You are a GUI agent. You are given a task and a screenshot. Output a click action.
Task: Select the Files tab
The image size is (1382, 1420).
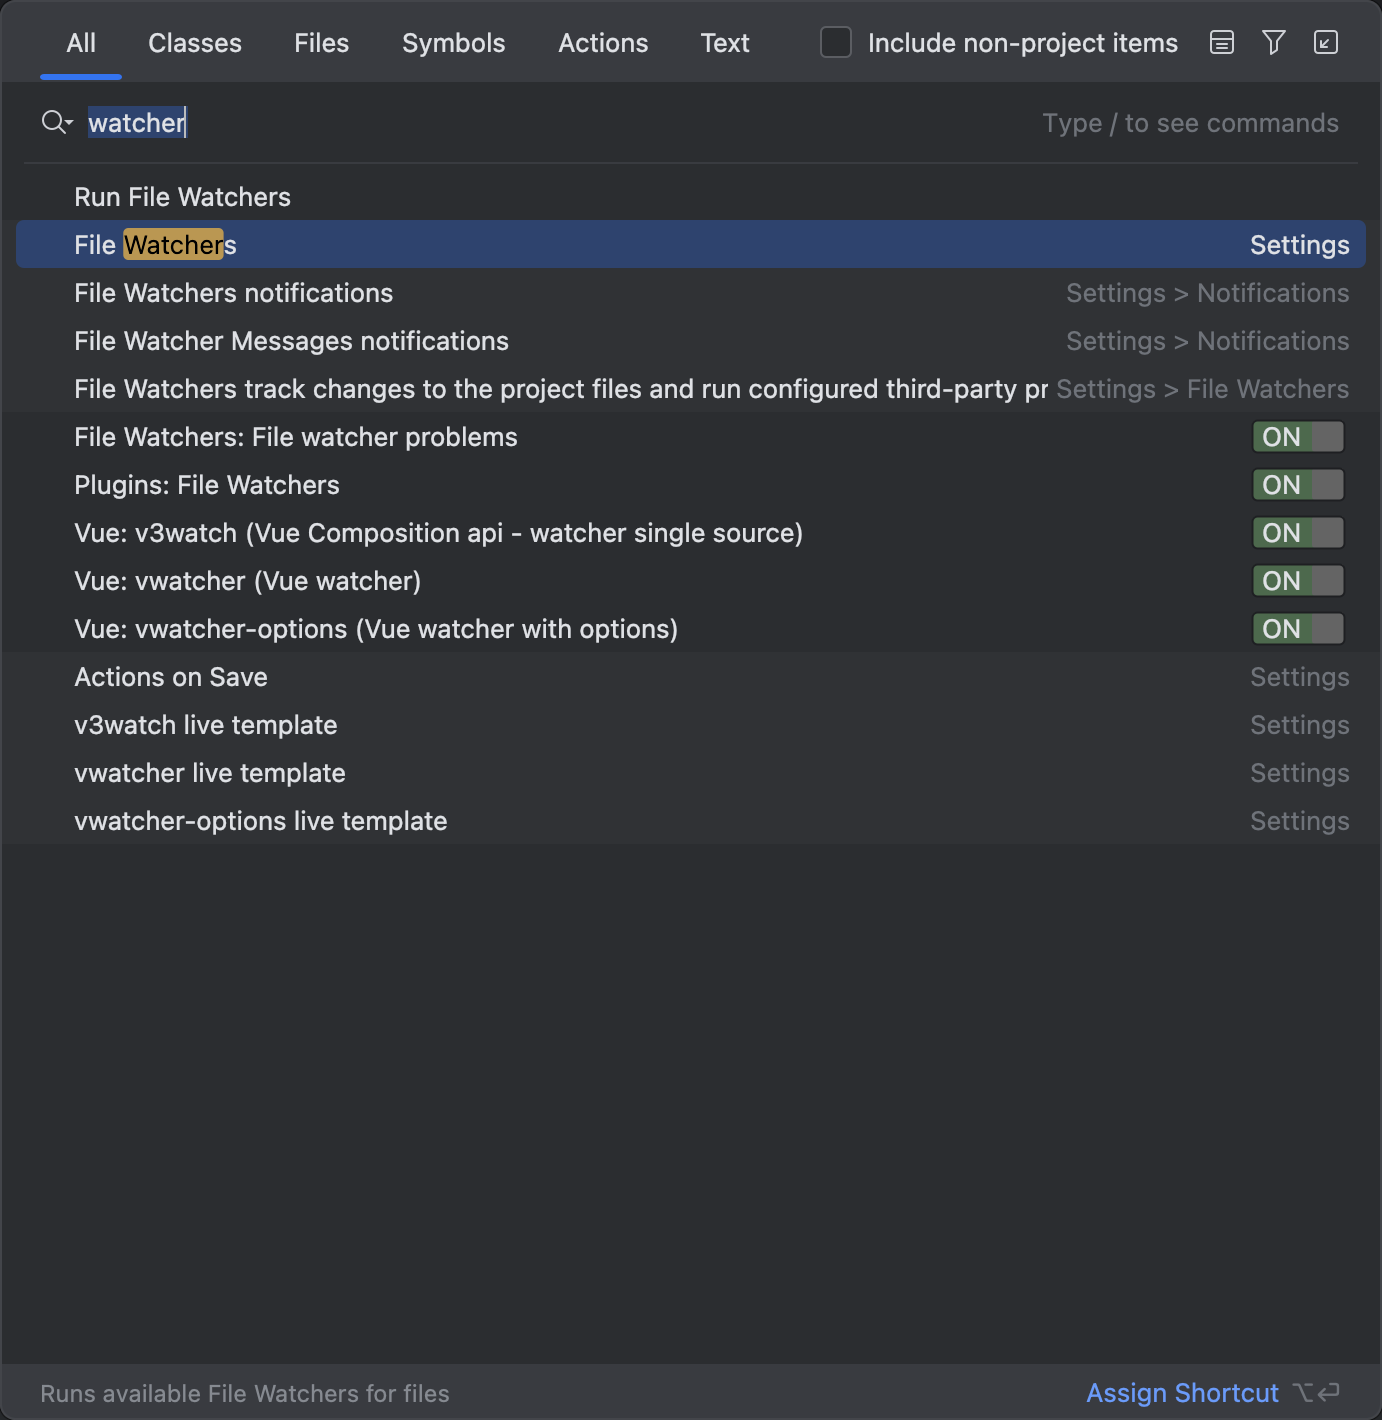(x=321, y=43)
